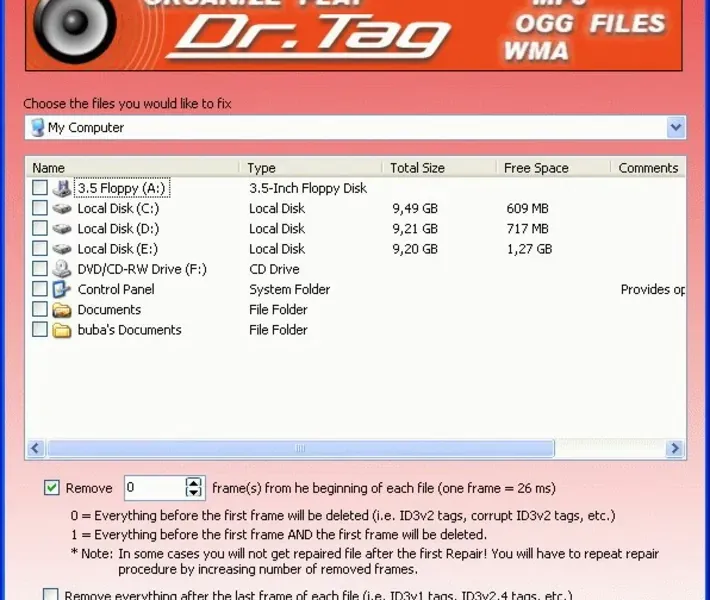
Task: Click the DVD/CD-RW Drive (F:) disc icon
Action: point(62,269)
